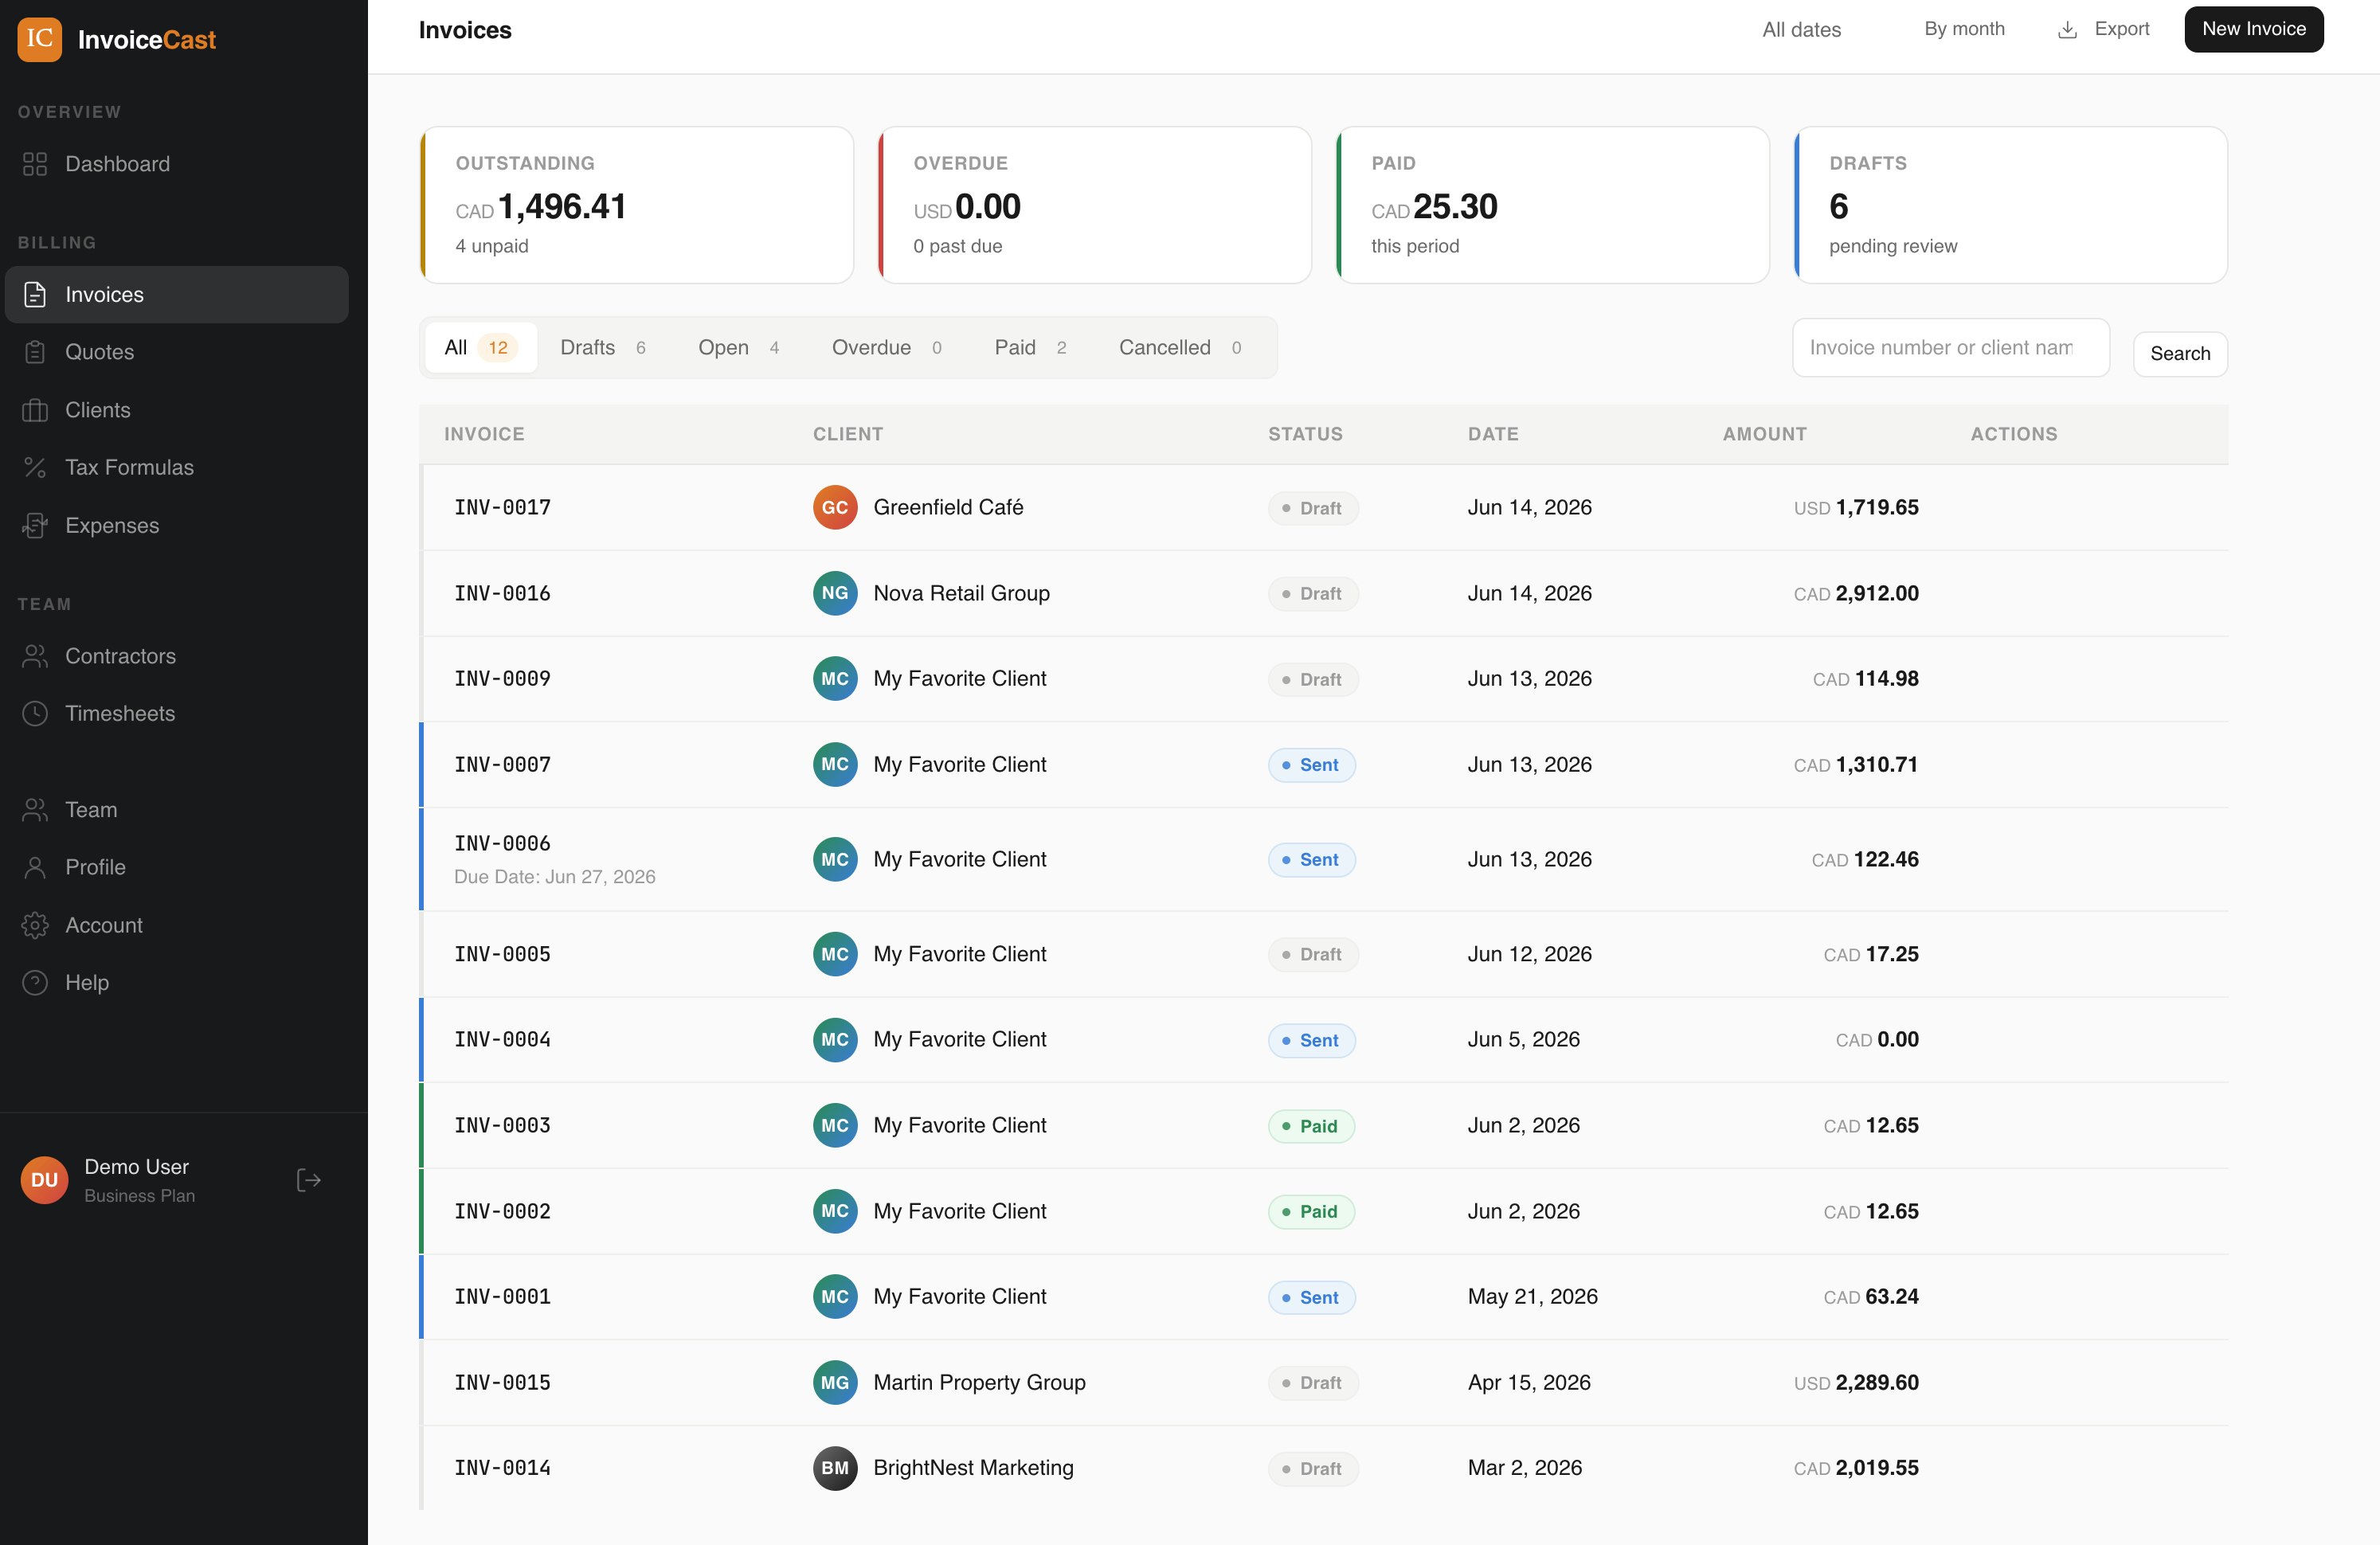This screenshot has height=1545, width=2380.
Task: Open the By month grouping option
Action: (x=1964, y=29)
